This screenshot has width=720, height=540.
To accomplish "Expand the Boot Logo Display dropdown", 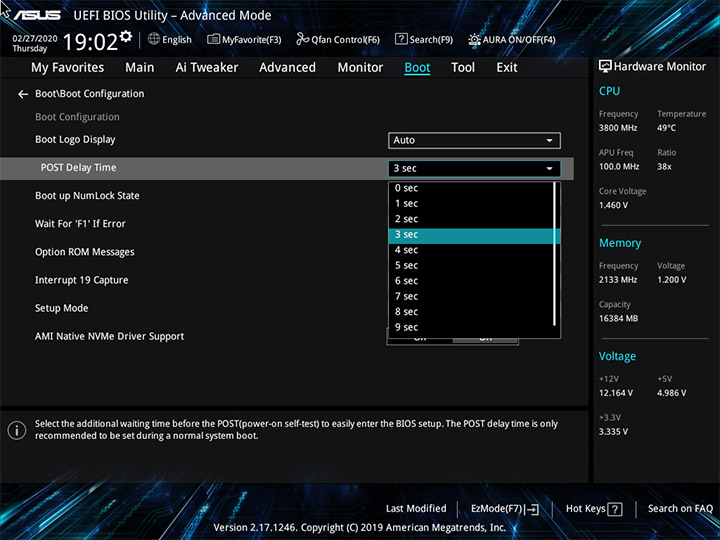I will coord(474,141).
